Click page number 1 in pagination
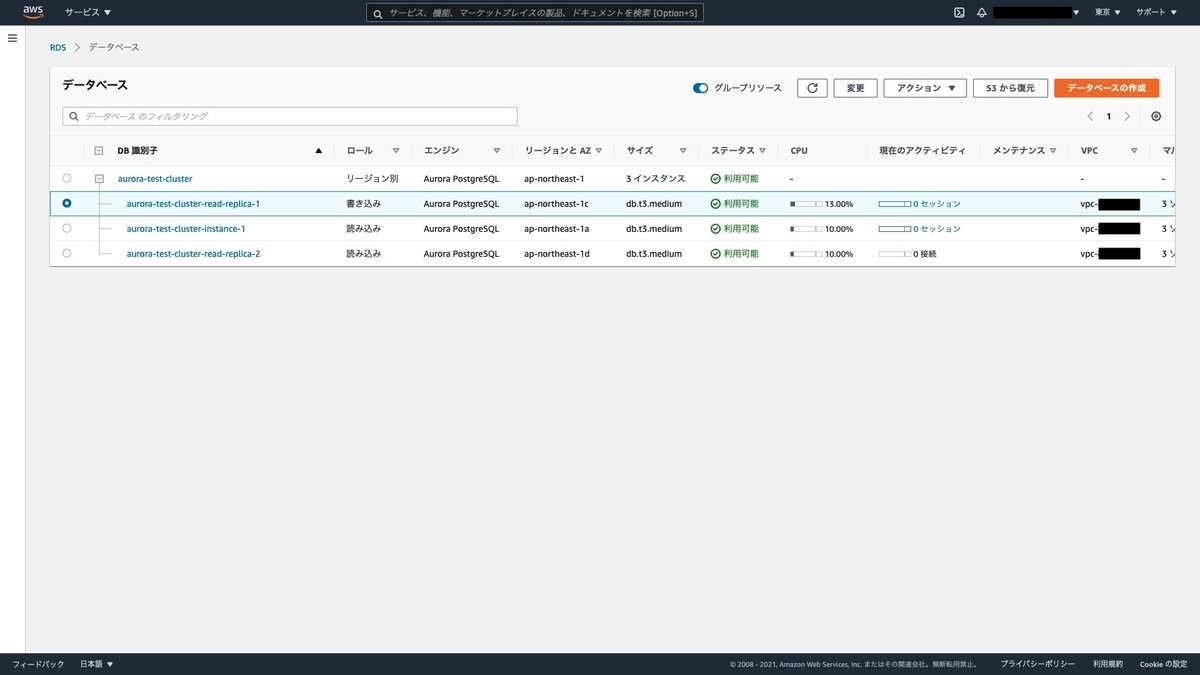 [1108, 116]
